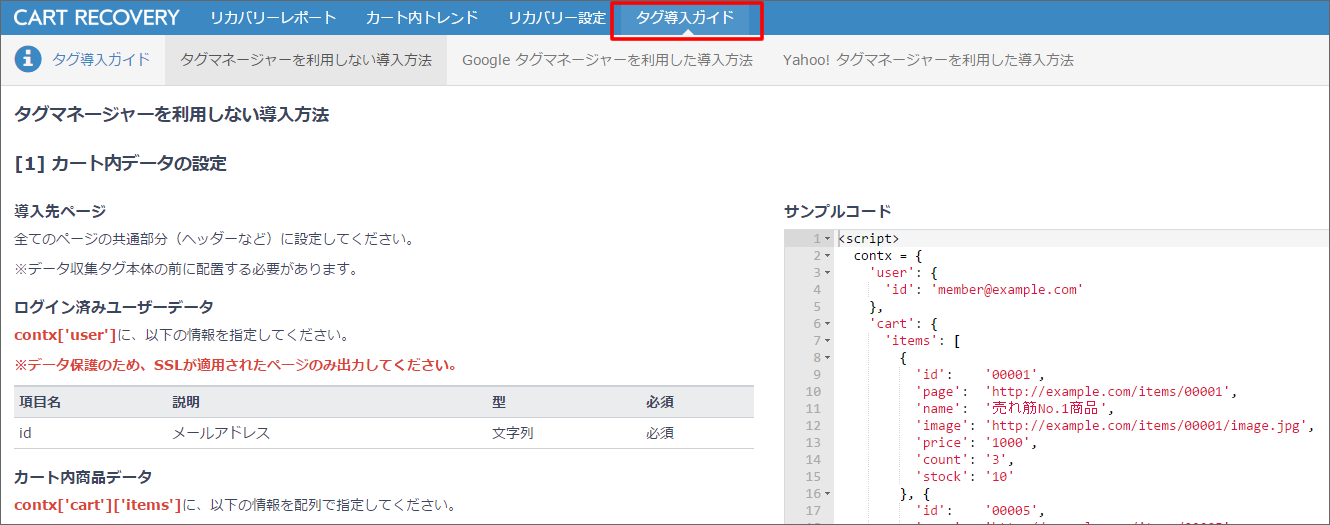Click the <script> tag on line 1

869,239
